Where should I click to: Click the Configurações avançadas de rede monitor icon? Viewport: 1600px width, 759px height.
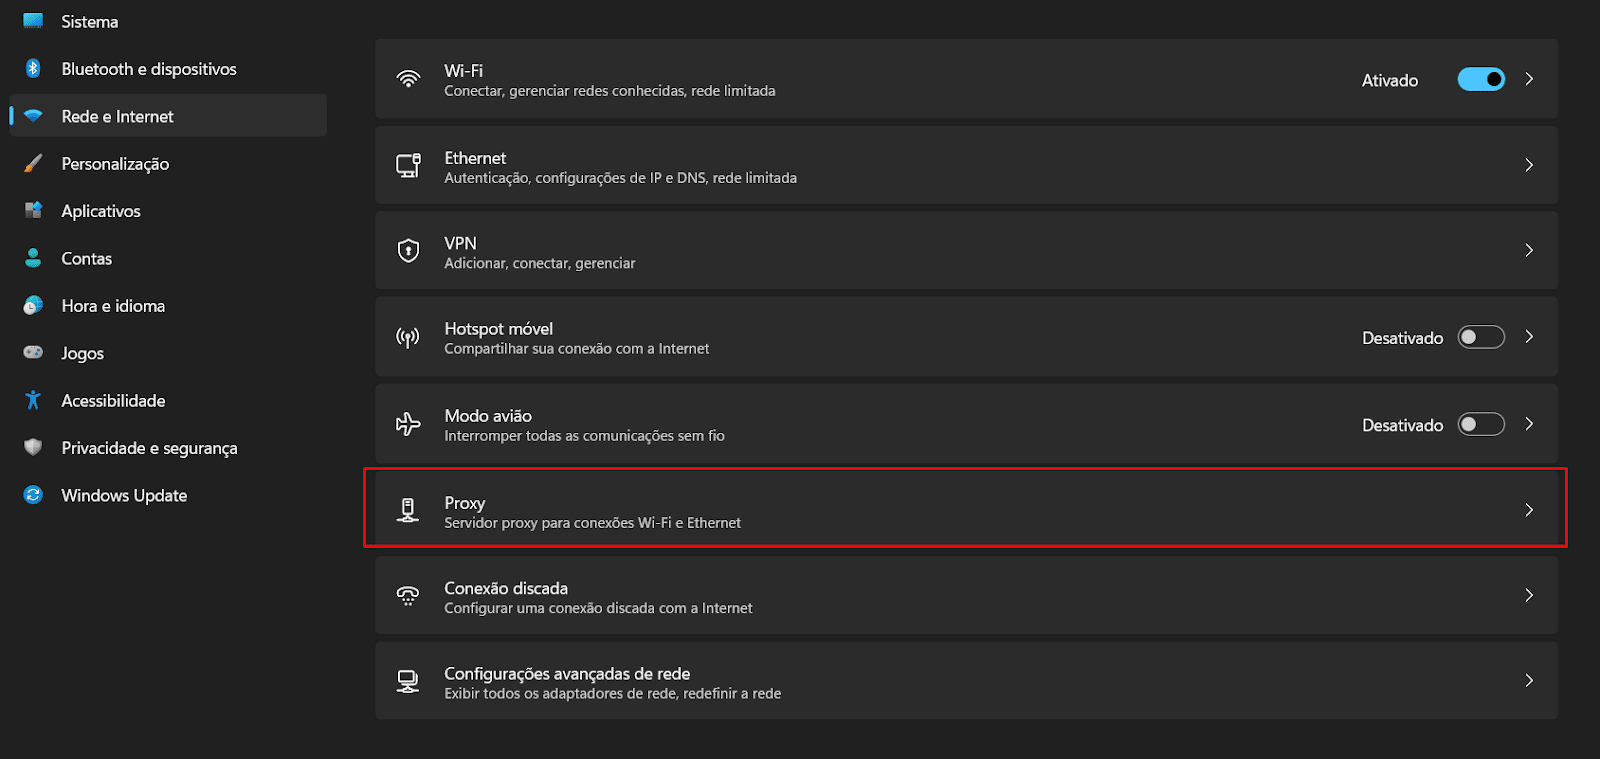click(x=408, y=681)
